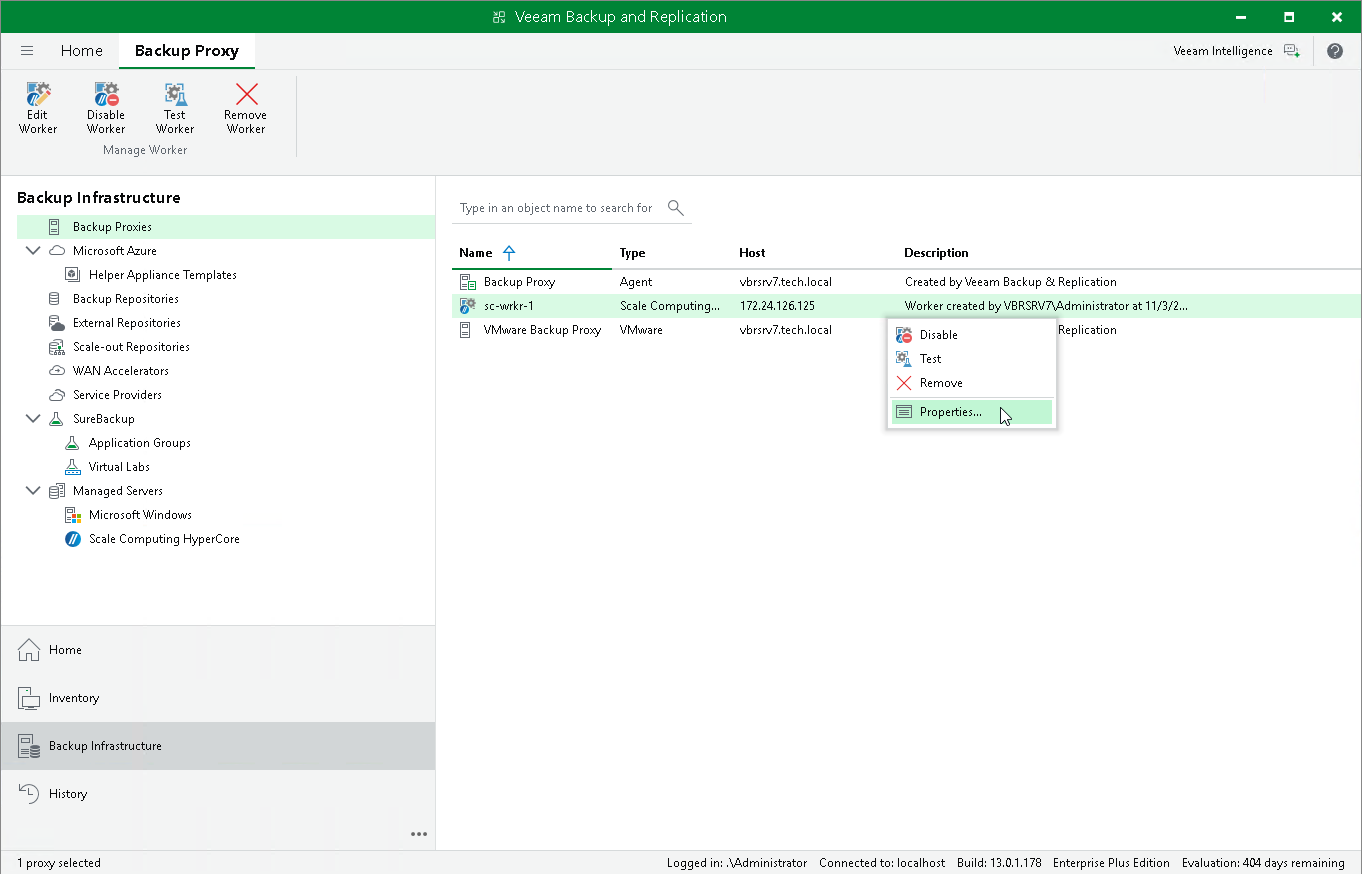Open the Help question mark icon

(x=1335, y=51)
